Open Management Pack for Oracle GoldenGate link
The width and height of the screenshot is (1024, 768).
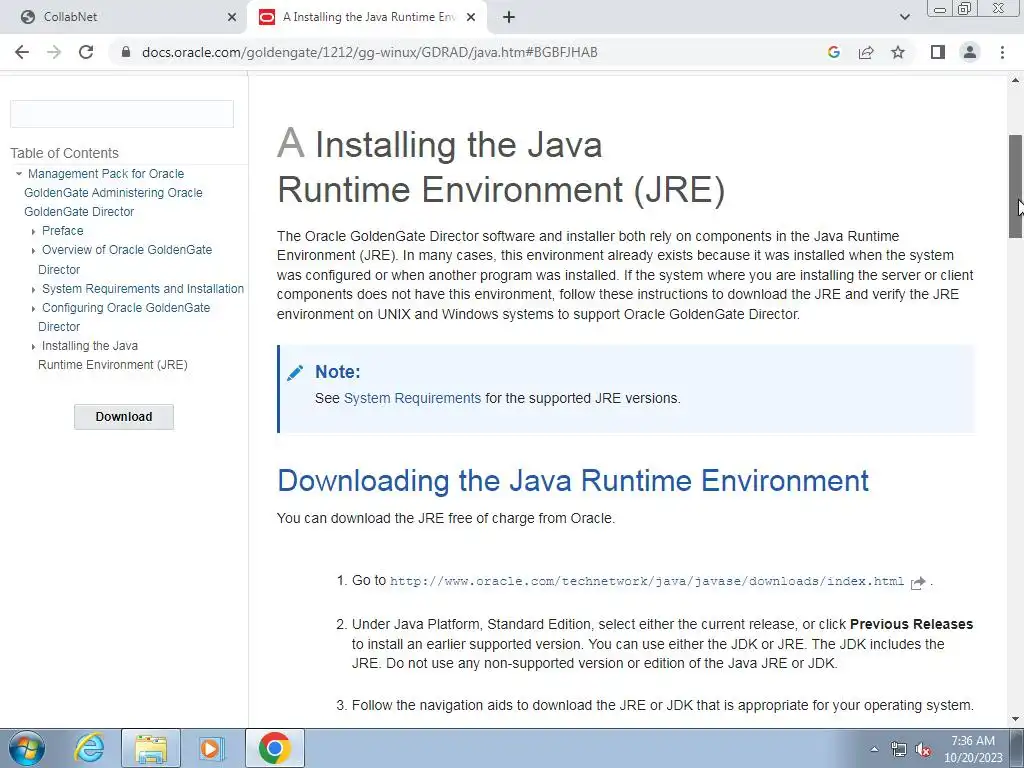pyautogui.click(x=113, y=193)
